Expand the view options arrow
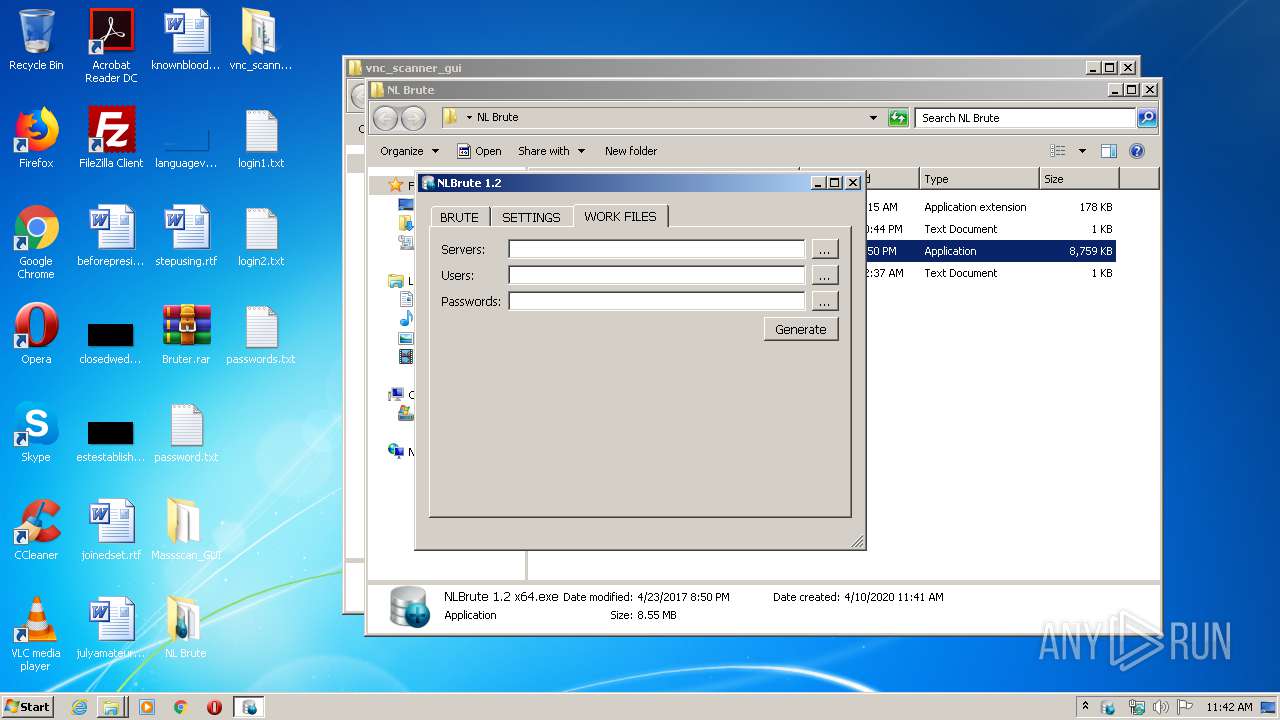Viewport: 1280px width, 720px height. (x=1082, y=151)
